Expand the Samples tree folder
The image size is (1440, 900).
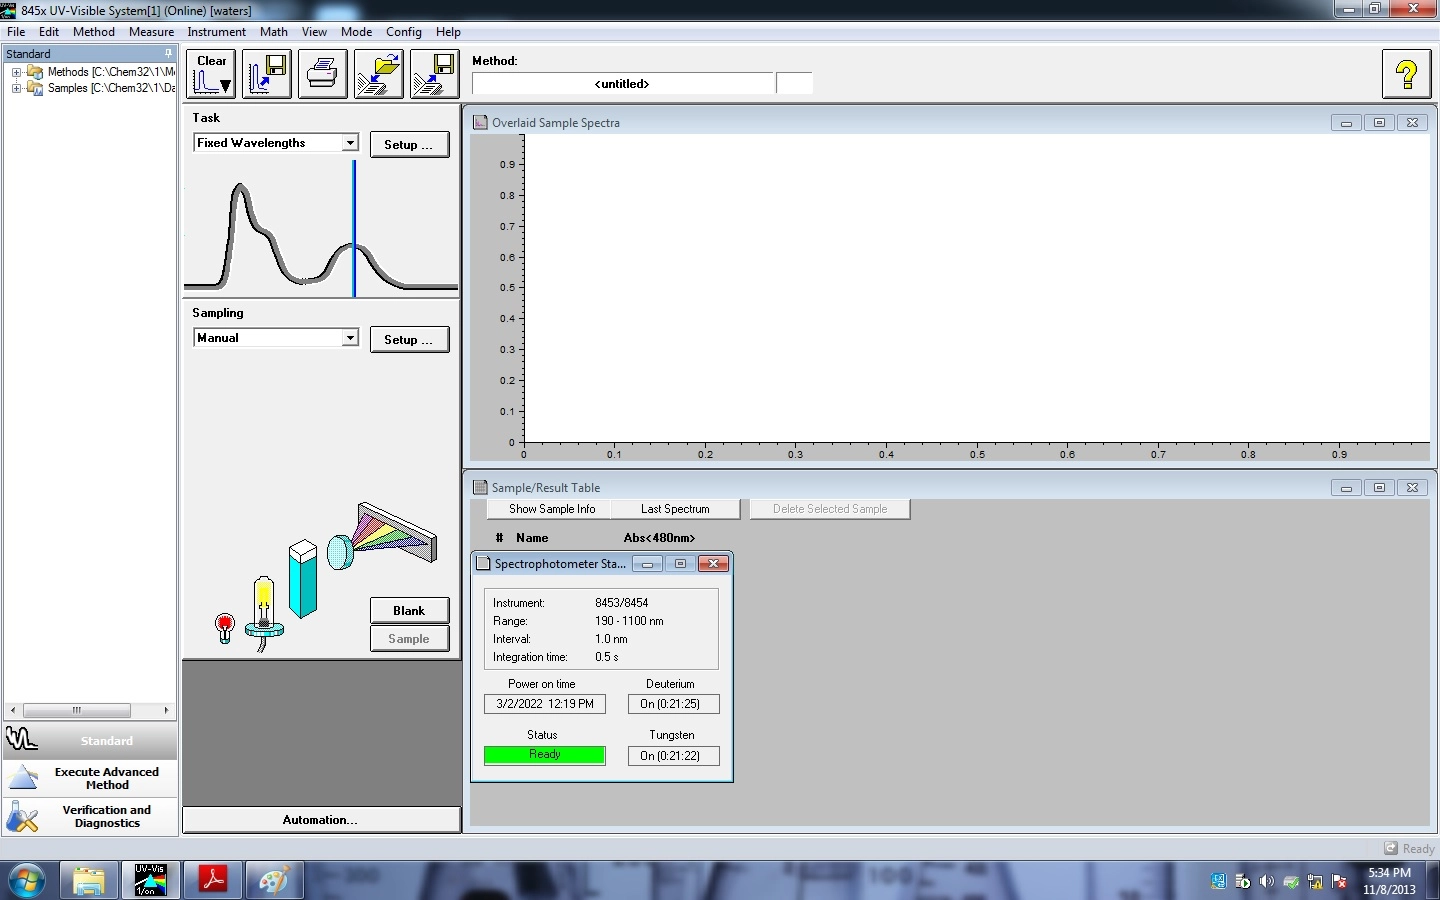pyautogui.click(x=16, y=88)
